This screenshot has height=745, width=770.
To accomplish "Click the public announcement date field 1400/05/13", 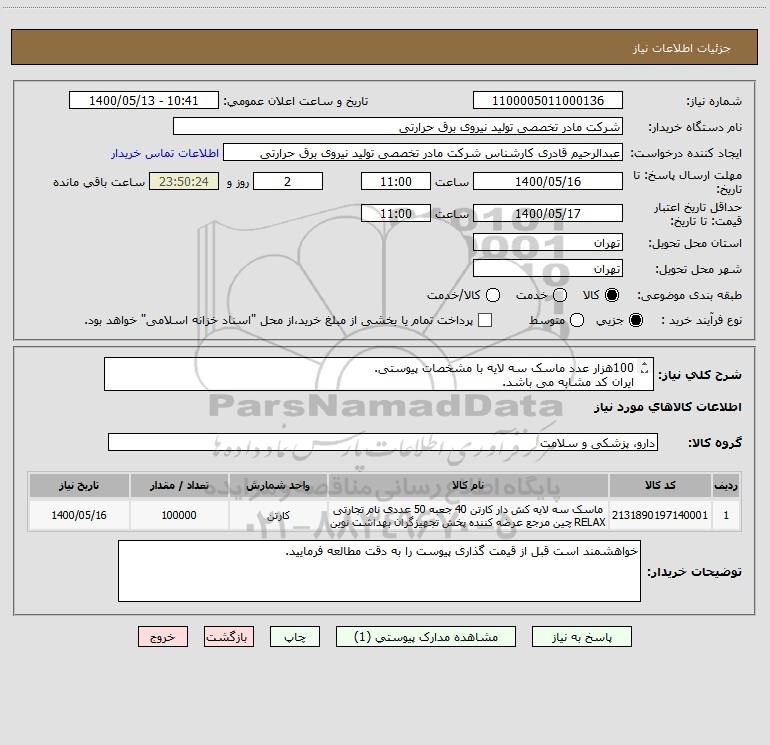I will (143, 100).
